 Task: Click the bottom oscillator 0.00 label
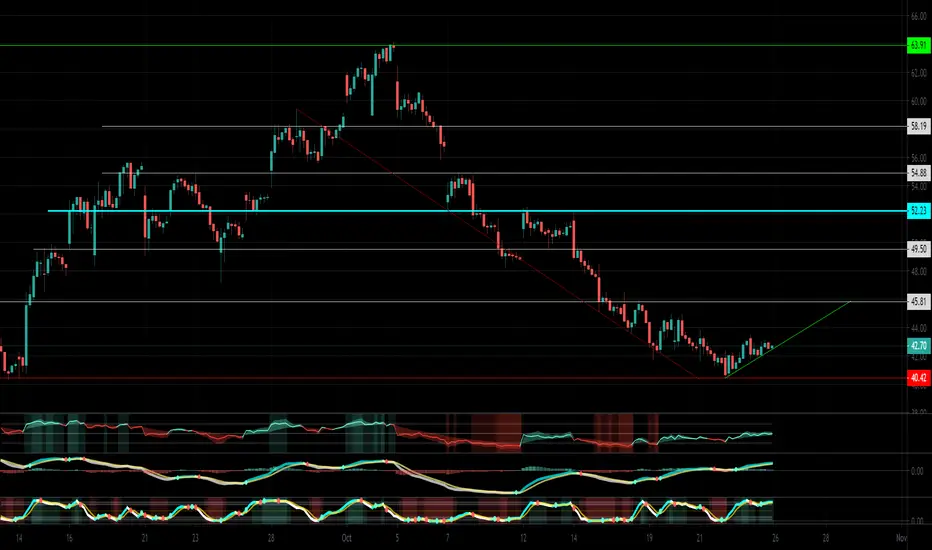[917, 521]
